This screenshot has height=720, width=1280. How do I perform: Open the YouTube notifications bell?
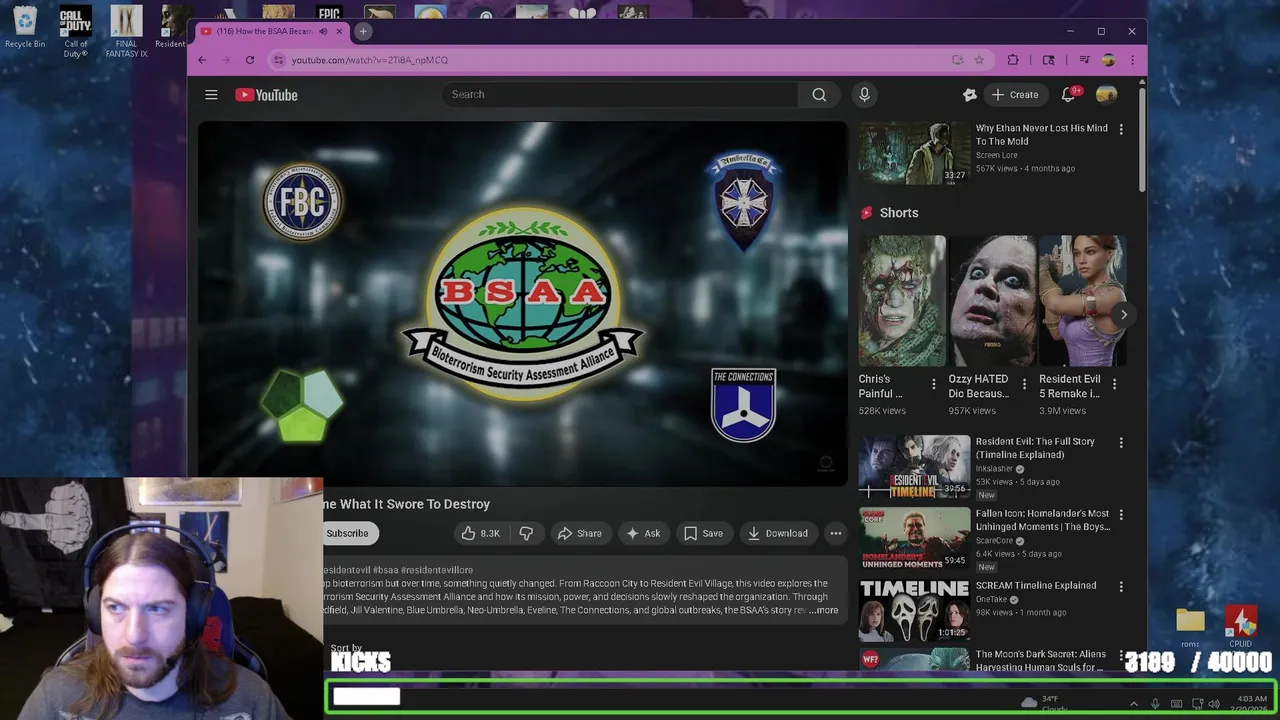pyautogui.click(x=1068, y=94)
